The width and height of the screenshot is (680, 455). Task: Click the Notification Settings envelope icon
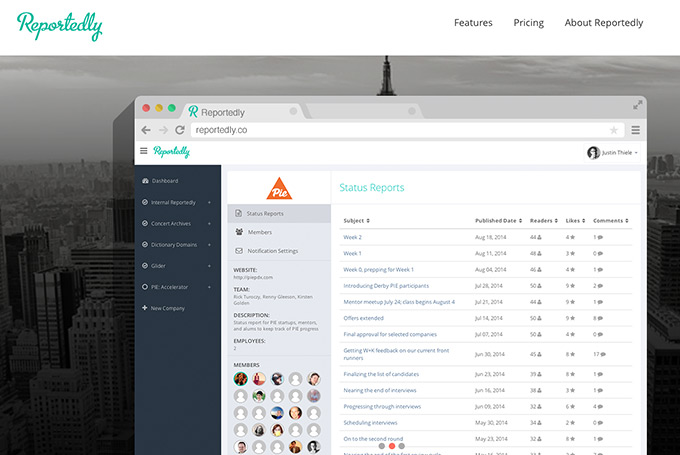239,251
